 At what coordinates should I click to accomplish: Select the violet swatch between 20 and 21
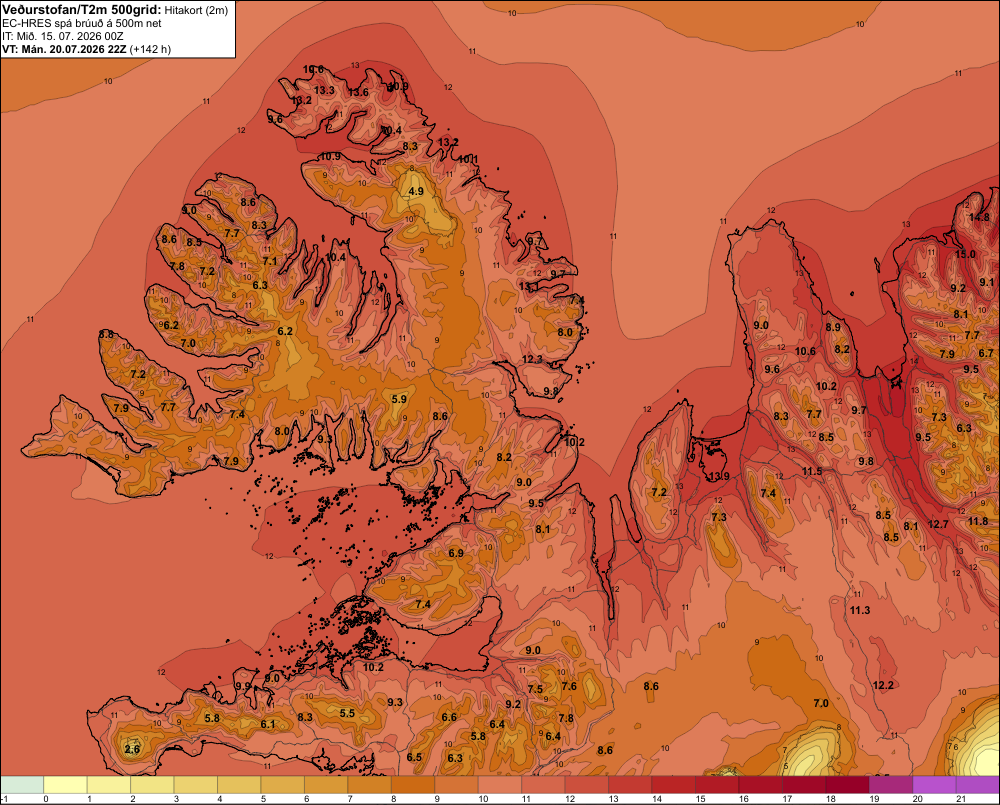click(934, 784)
